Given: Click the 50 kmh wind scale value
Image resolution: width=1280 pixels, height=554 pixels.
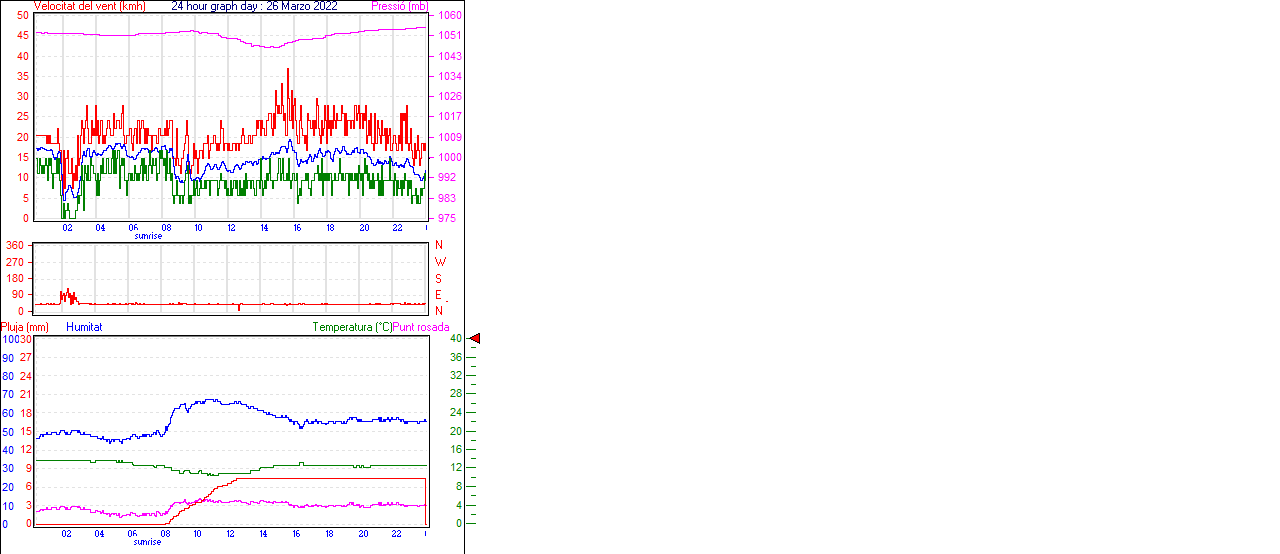Looking at the screenshot, I should [x=23, y=16].
